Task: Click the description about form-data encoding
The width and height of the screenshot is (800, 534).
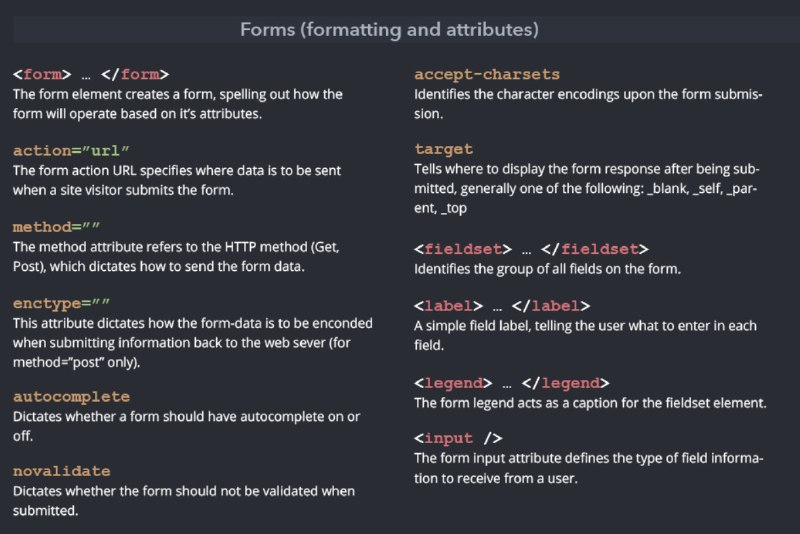Action: [x=193, y=343]
